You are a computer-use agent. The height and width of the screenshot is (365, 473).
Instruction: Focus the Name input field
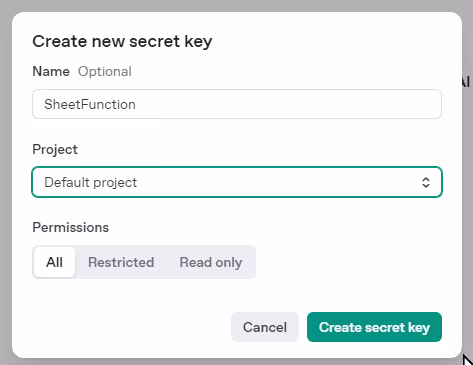tap(237, 104)
